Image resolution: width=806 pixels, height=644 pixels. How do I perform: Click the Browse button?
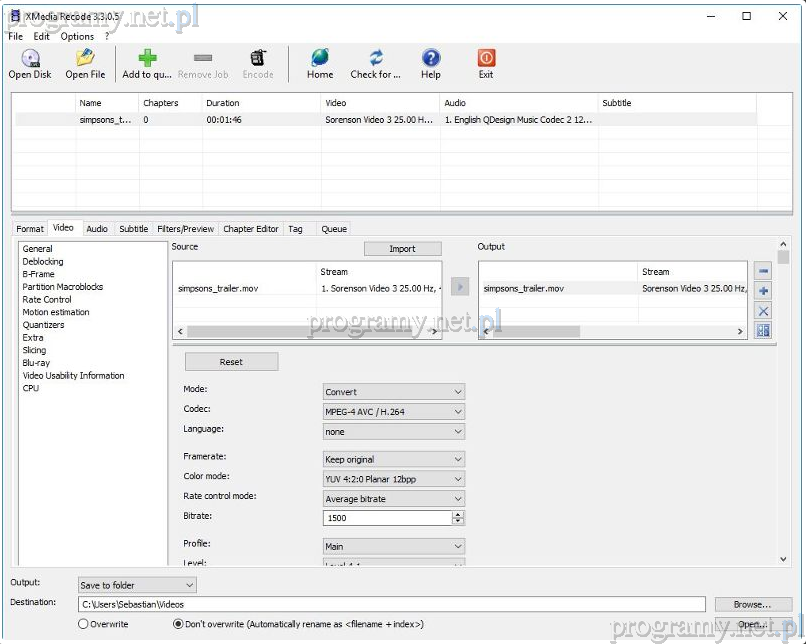pyautogui.click(x=752, y=604)
